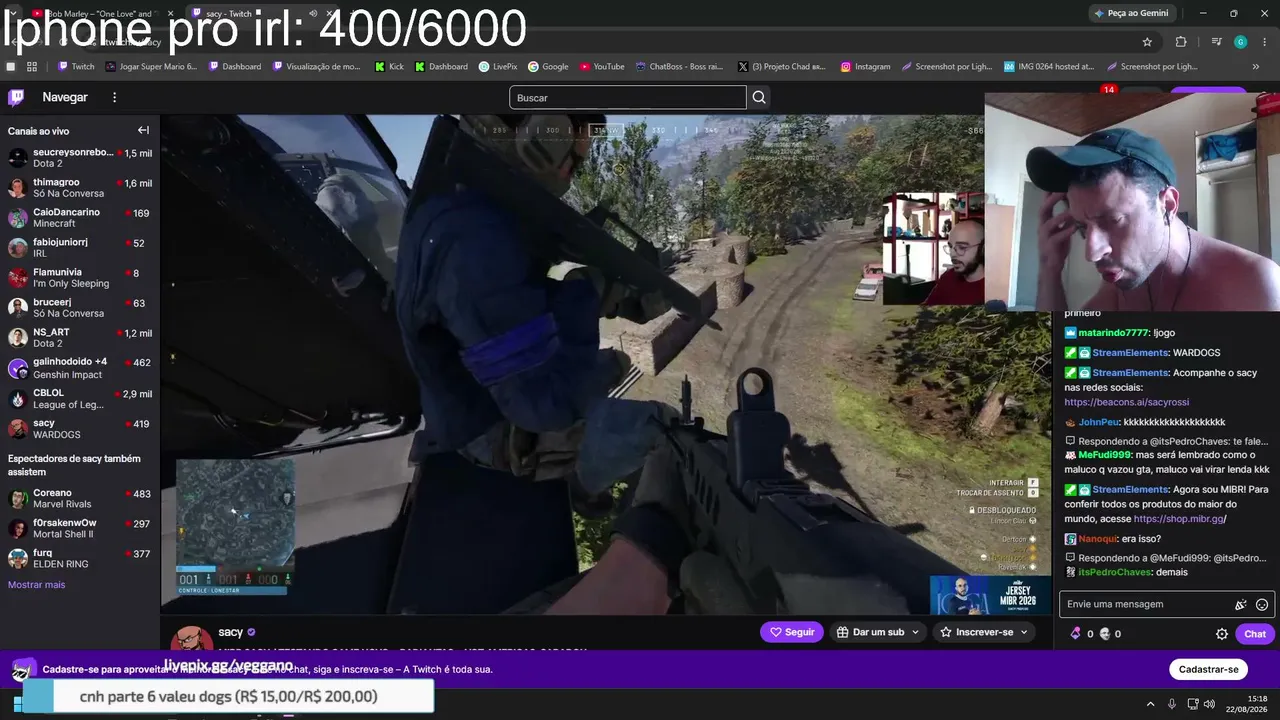The image size is (1280, 720).
Task: Open the Twitch home logo
Action: (x=16, y=97)
